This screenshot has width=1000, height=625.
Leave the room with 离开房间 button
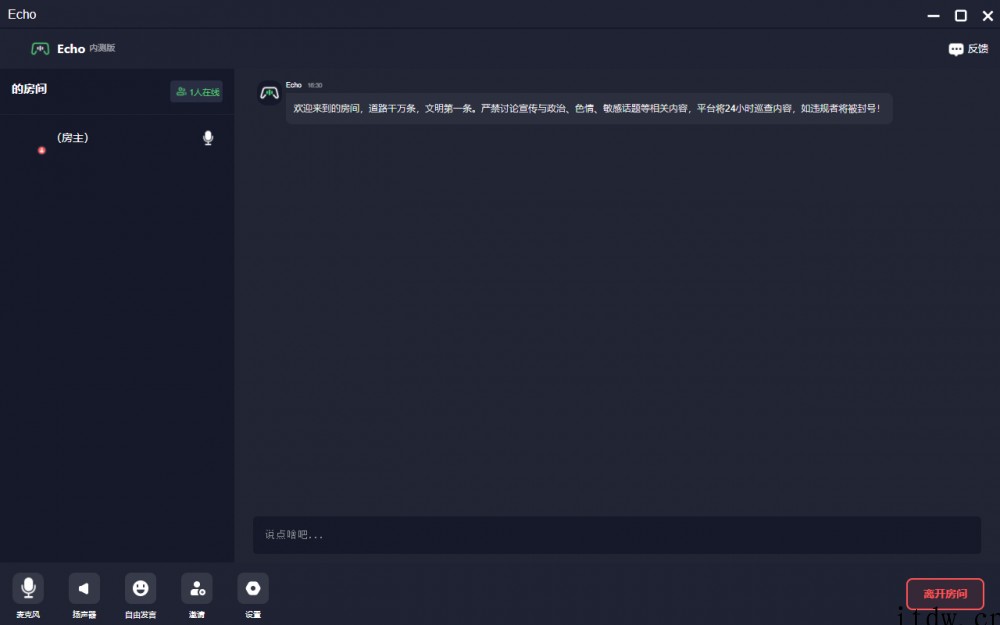click(x=945, y=594)
